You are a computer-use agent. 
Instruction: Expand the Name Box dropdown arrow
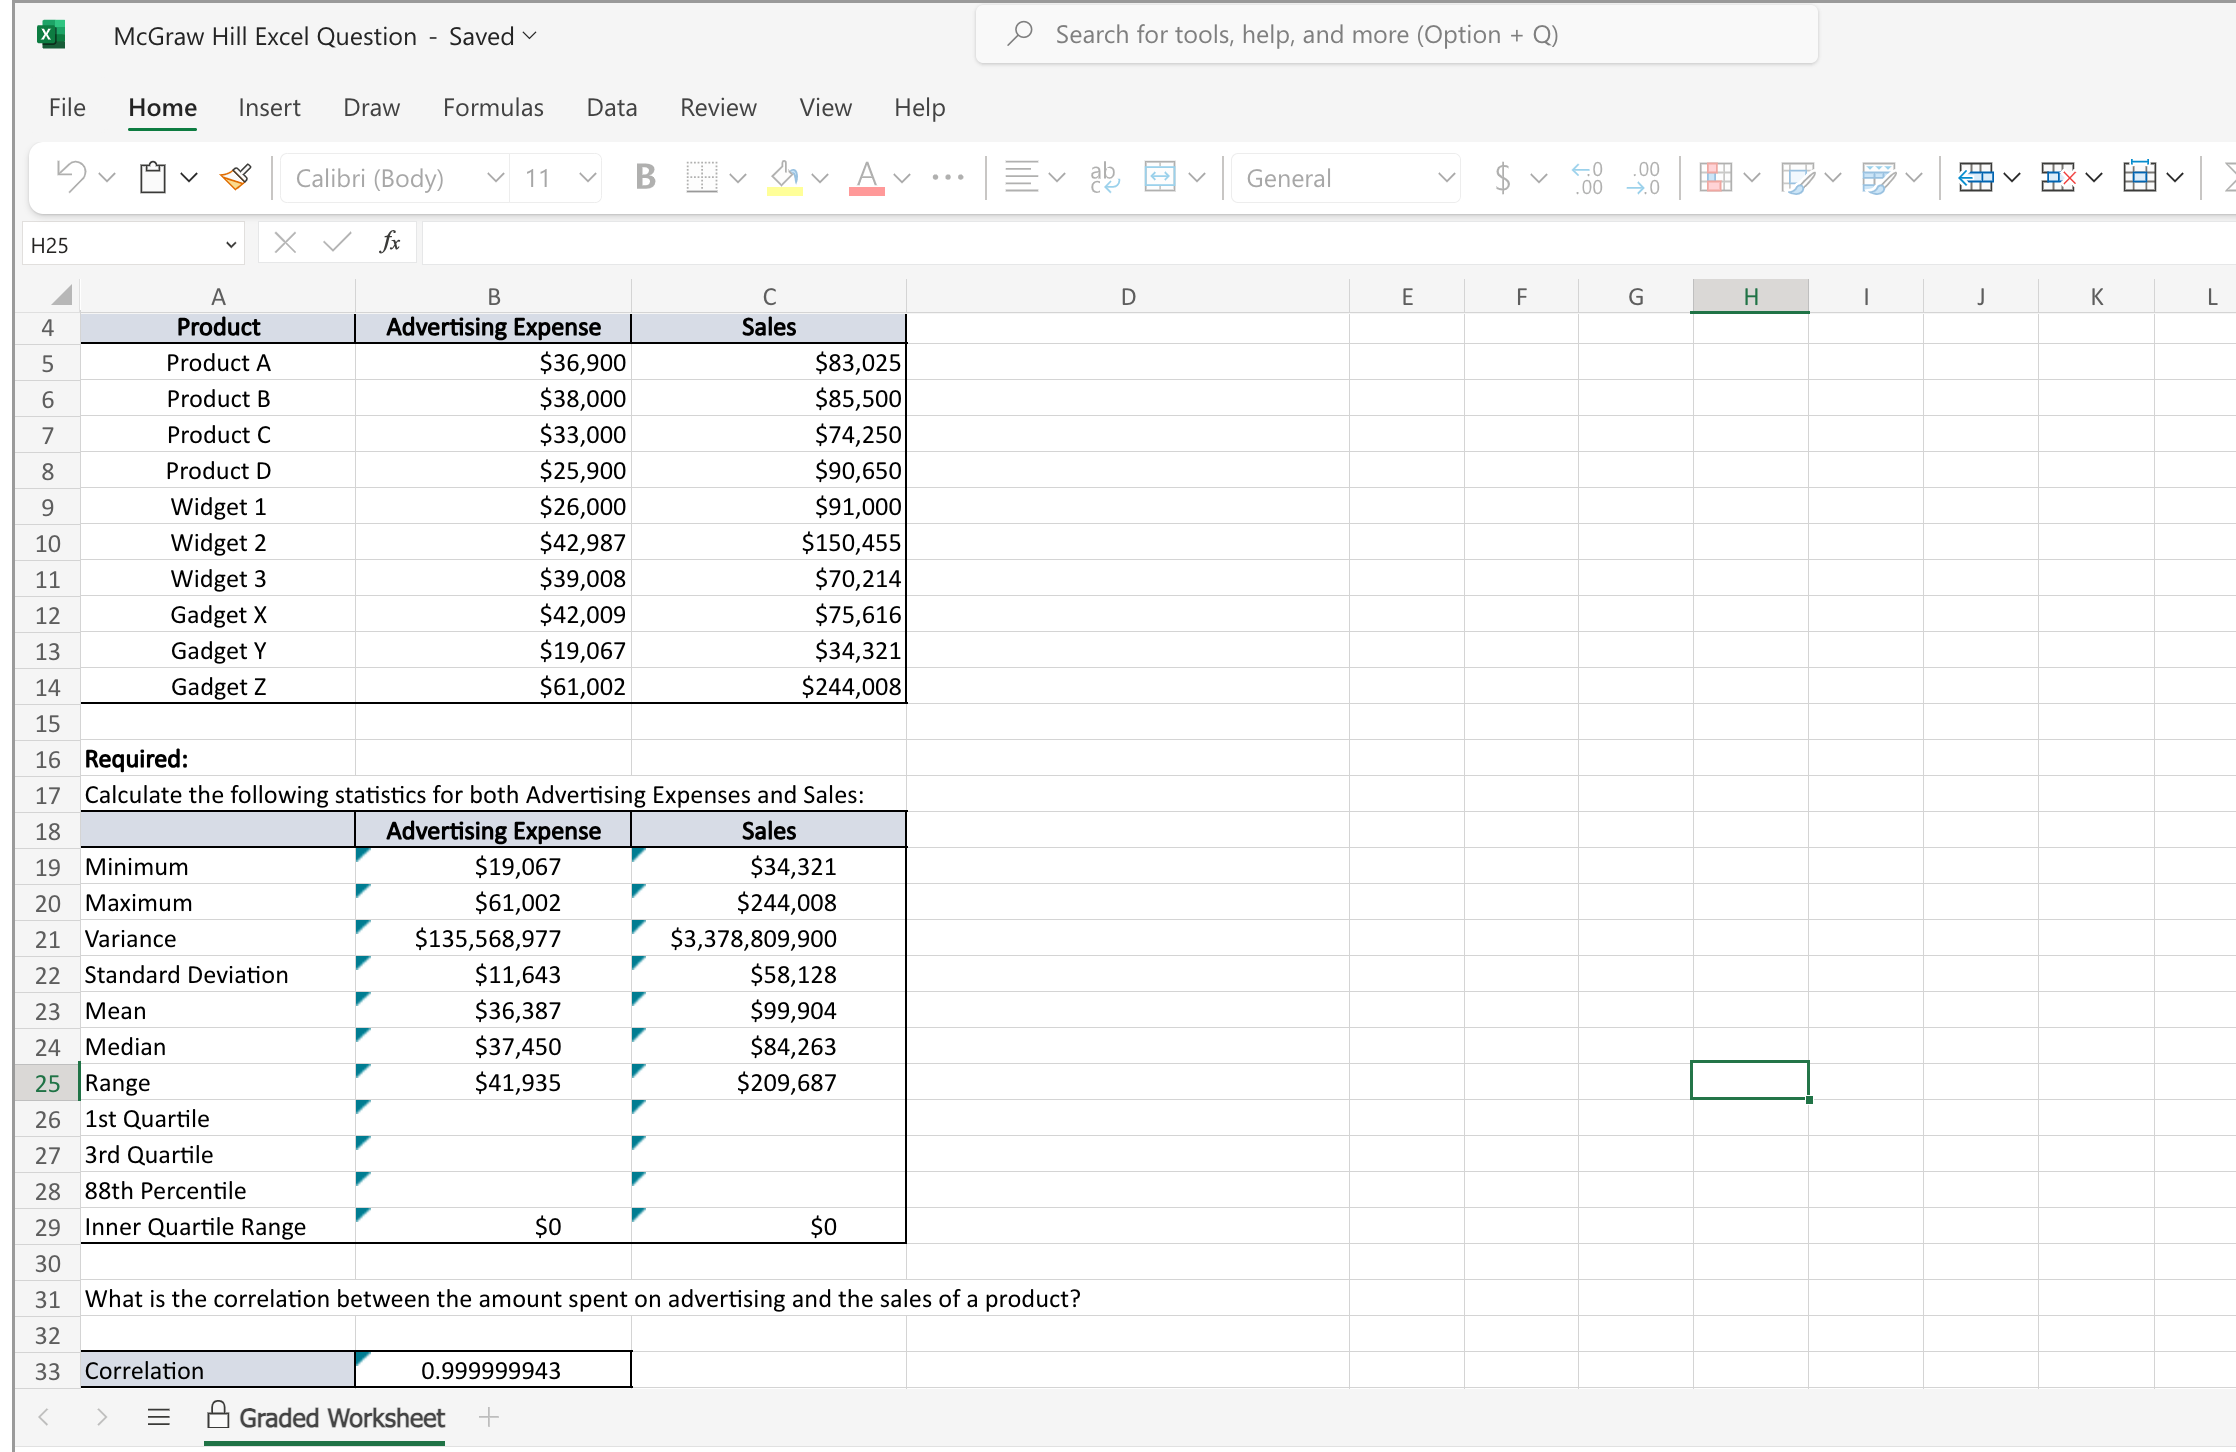(x=231, y=245)
